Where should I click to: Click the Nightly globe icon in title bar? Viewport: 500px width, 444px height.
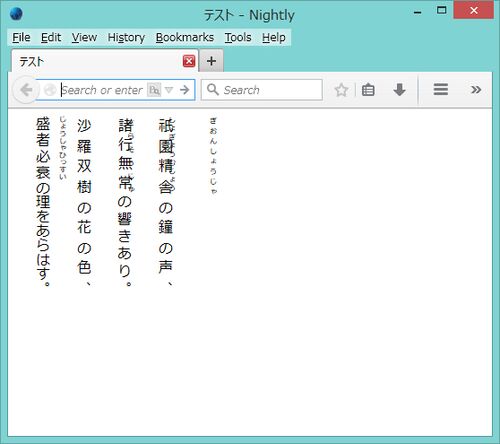click(16, 14)
